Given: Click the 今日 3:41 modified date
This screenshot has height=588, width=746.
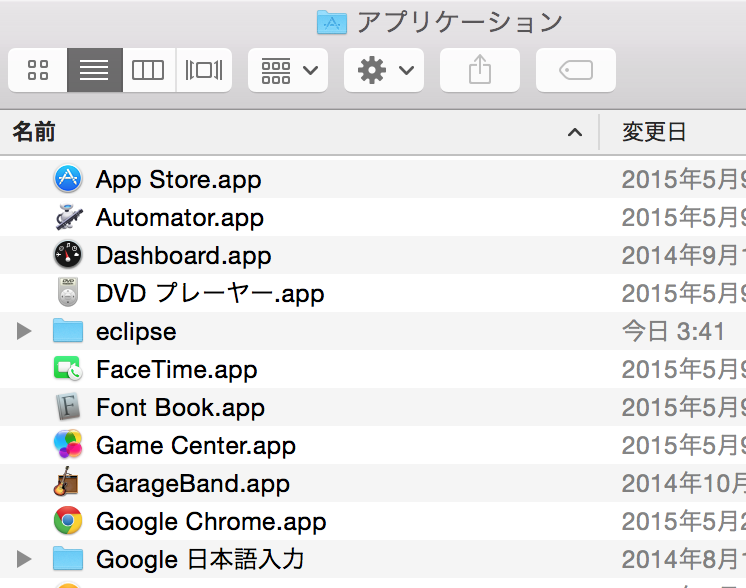Looking at the screenshot, I should [x=673, y=331].
